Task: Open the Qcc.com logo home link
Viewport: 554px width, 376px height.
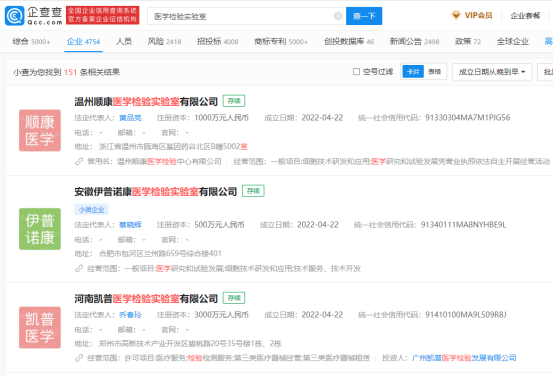Action: pos(34,16)
